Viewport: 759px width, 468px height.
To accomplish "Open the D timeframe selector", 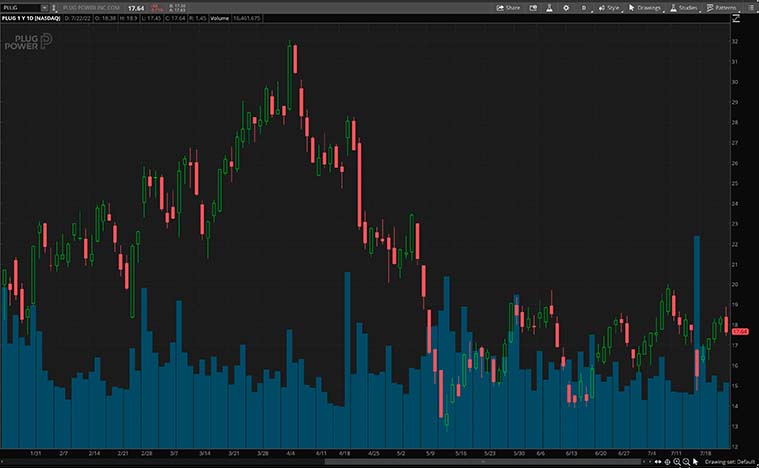I will click(584, 8).
